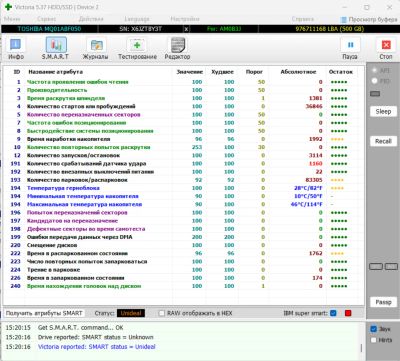Click the Passp button
The image size is (400, 361).
point(383,302)
